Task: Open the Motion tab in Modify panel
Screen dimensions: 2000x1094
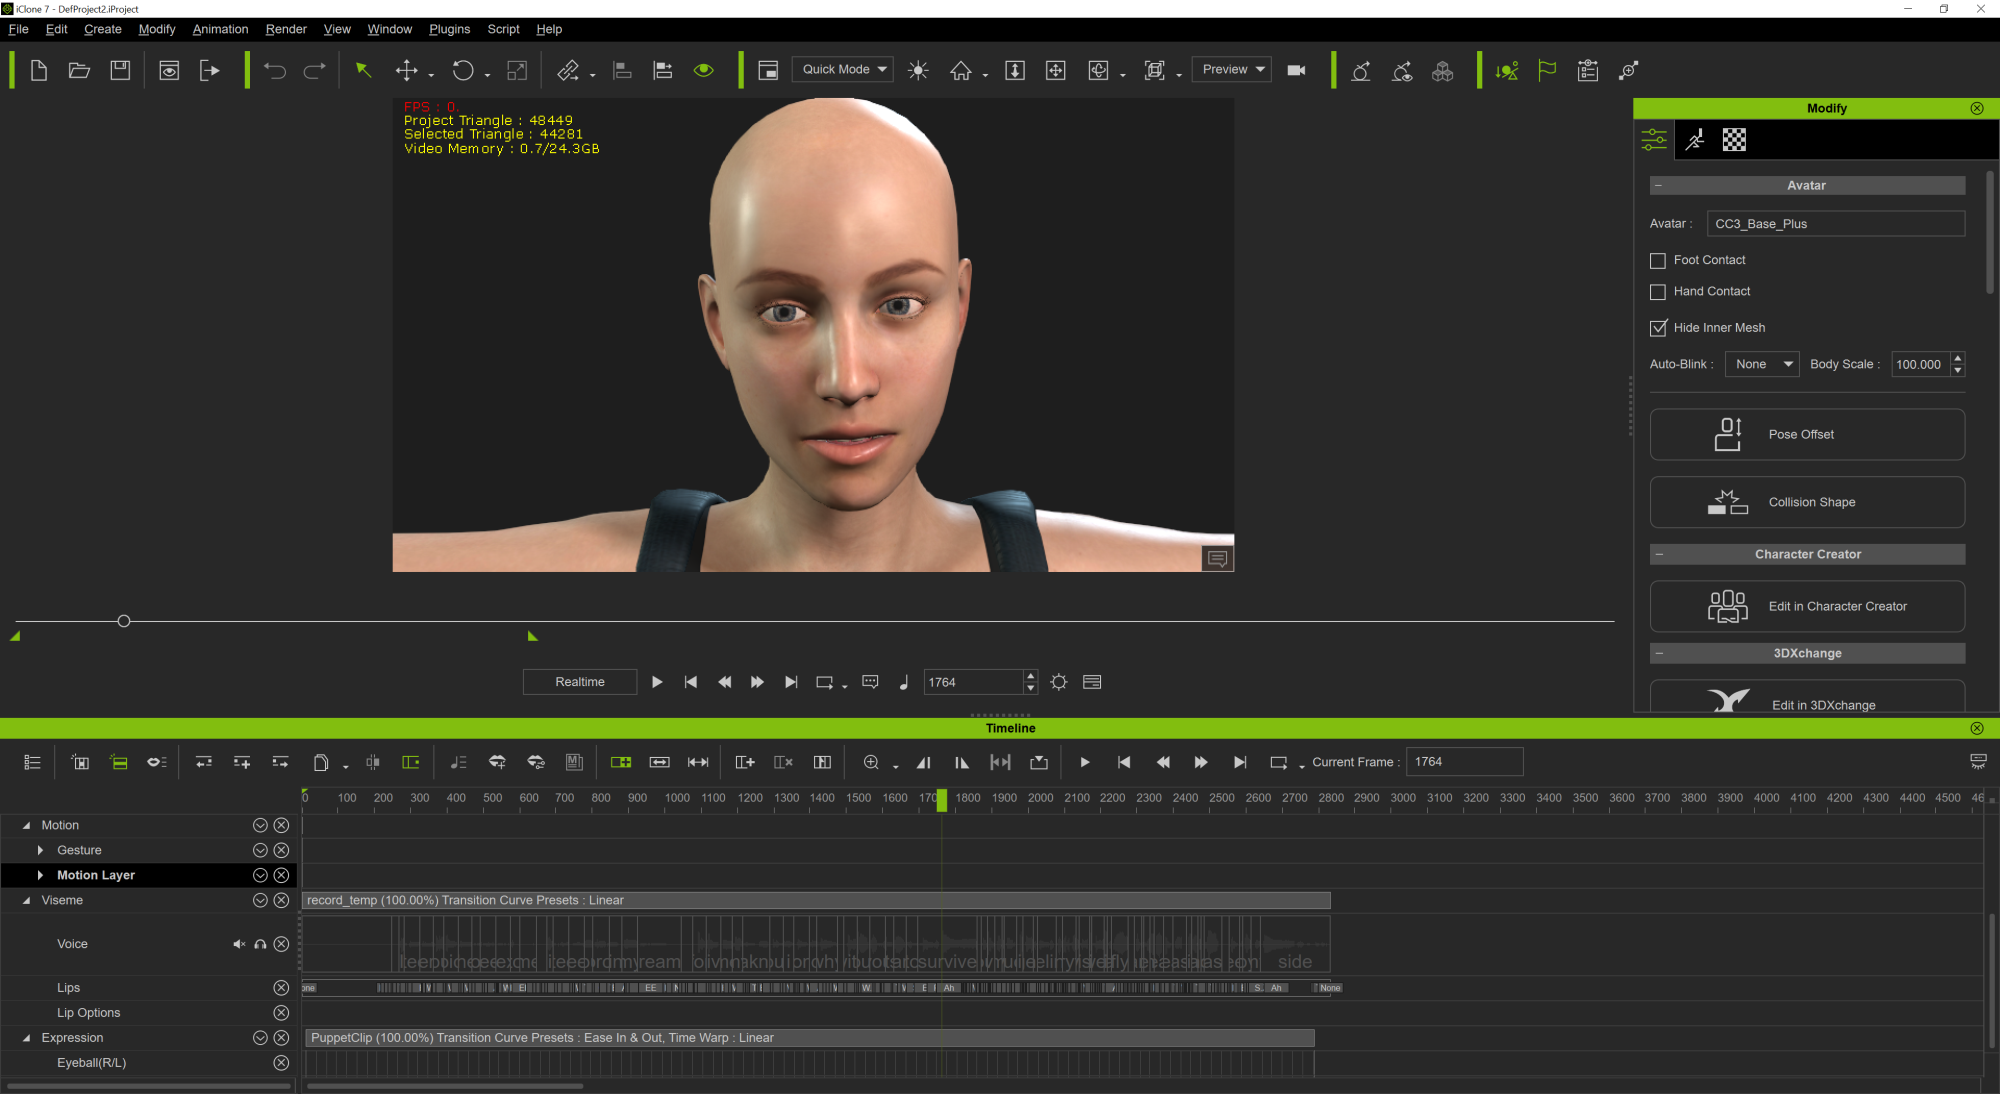Action: coord(1694,140)
